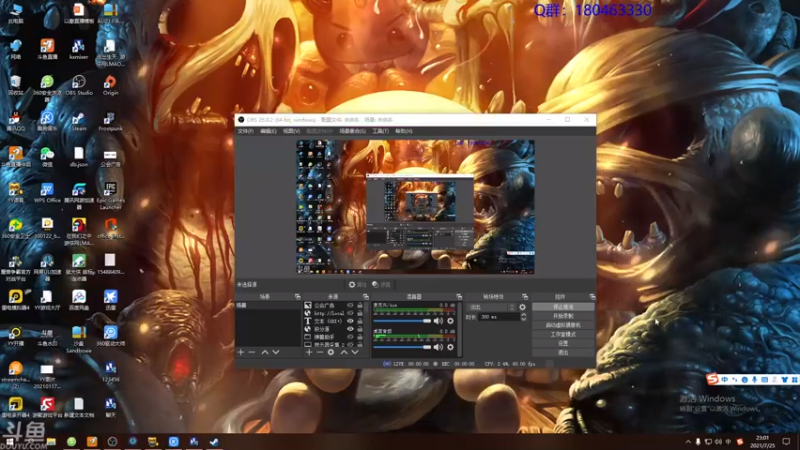Image resolution: width=800 pixels, height=450 pixels.
Task: Remove selected scene with minus icon
Action: point(252,352)
